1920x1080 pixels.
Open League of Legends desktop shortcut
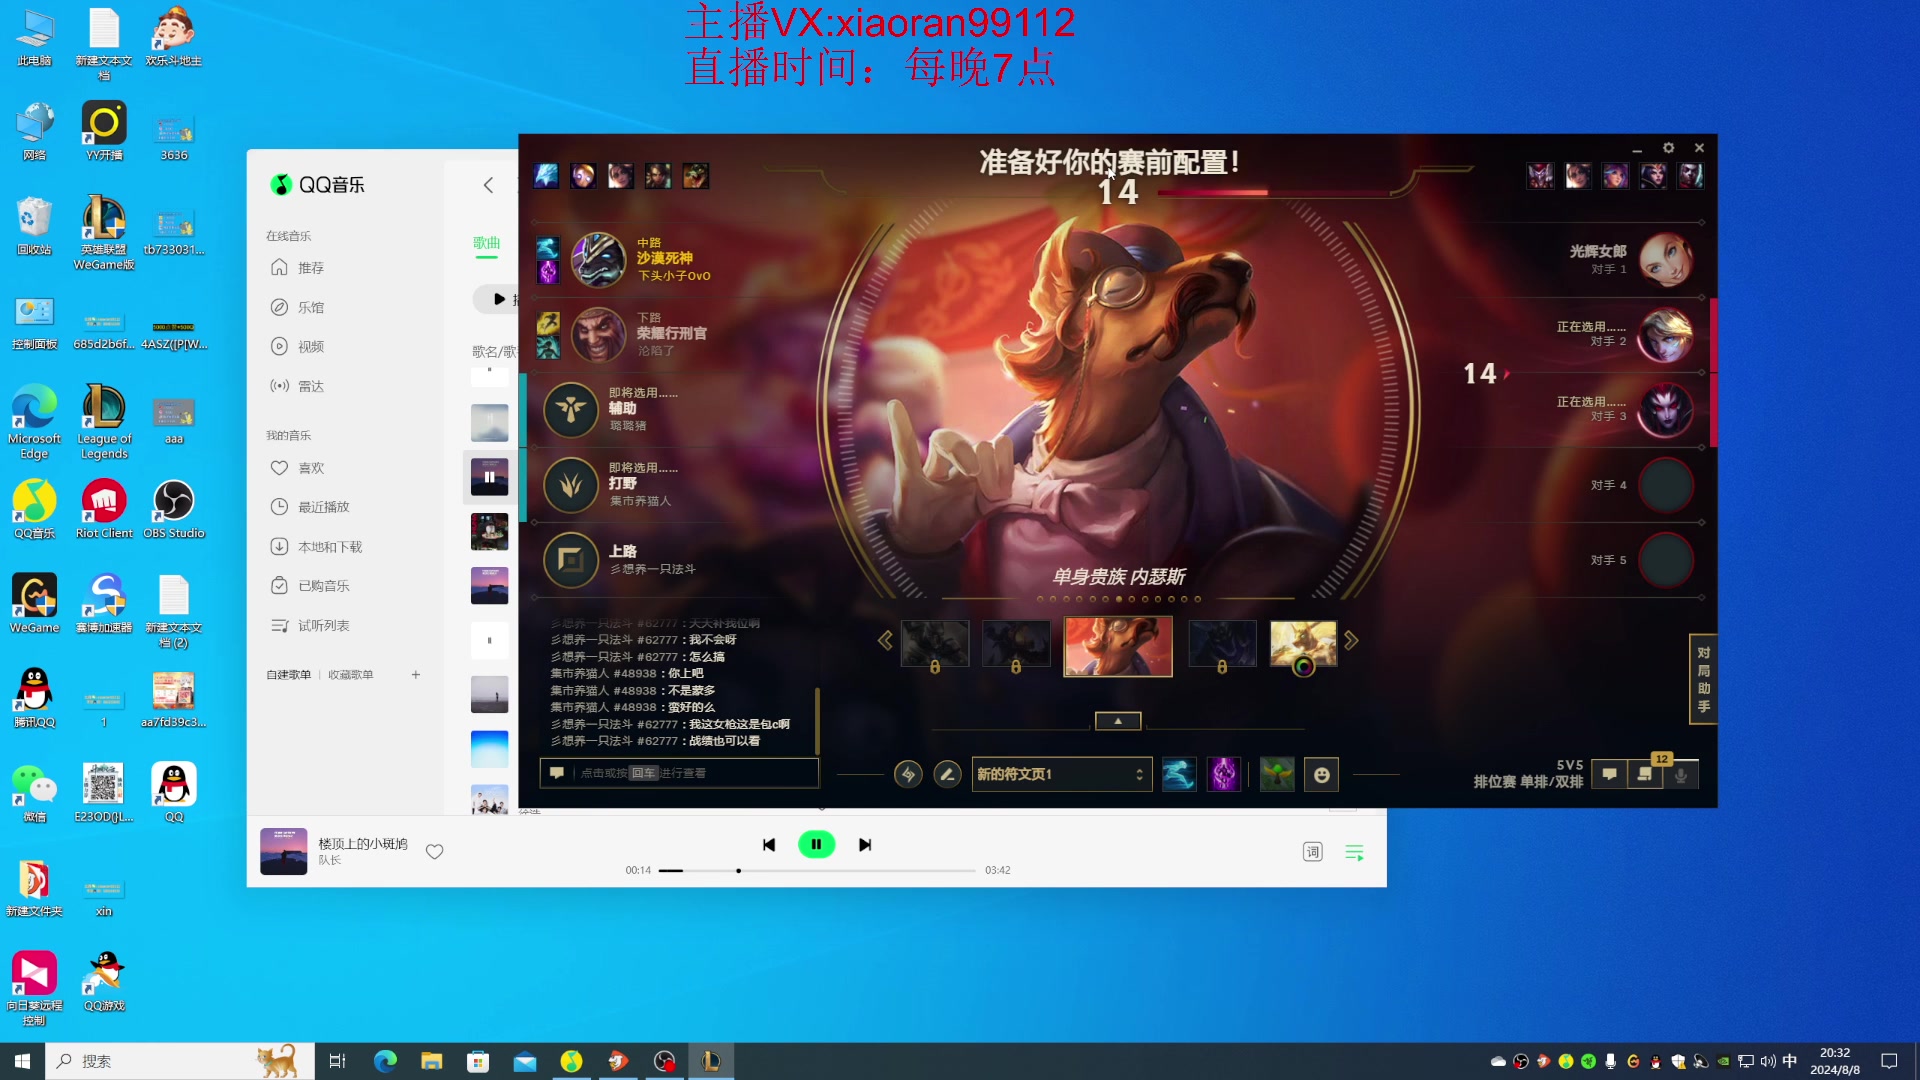[x=104, y=421]
